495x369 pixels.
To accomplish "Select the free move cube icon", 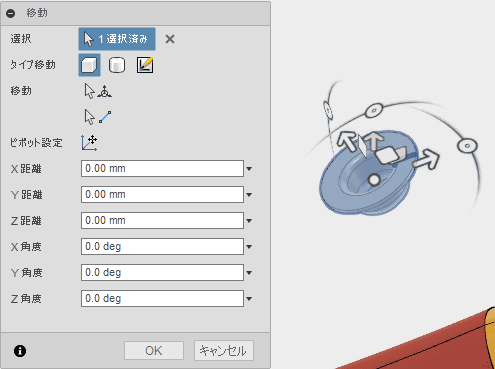I will pyautogui.click(x=89, y=65).
